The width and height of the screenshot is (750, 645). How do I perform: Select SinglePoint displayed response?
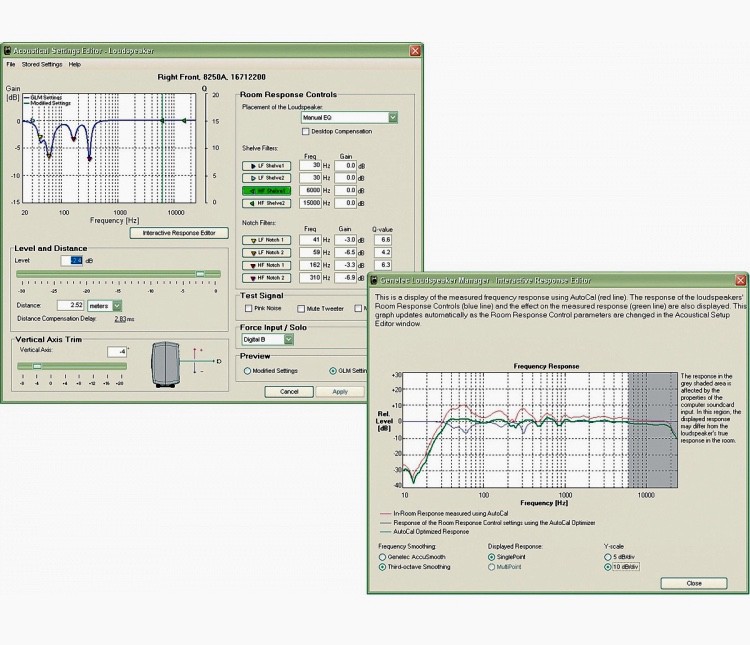[x=491, y=557]
